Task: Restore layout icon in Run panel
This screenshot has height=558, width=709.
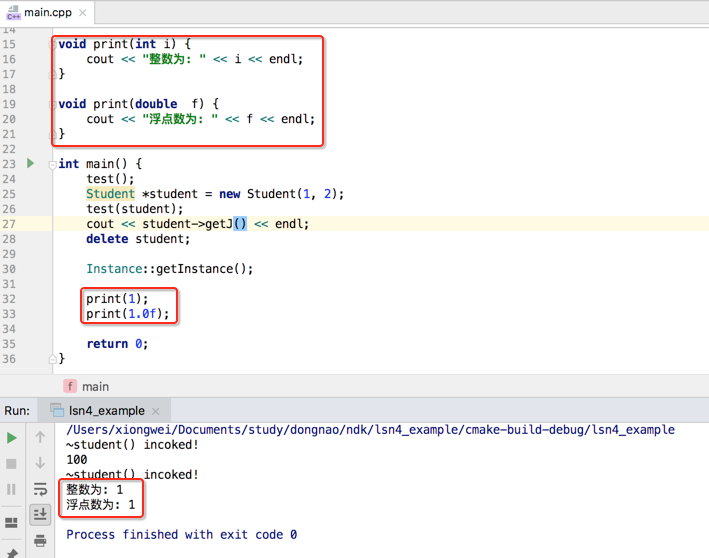Action: 11,523
